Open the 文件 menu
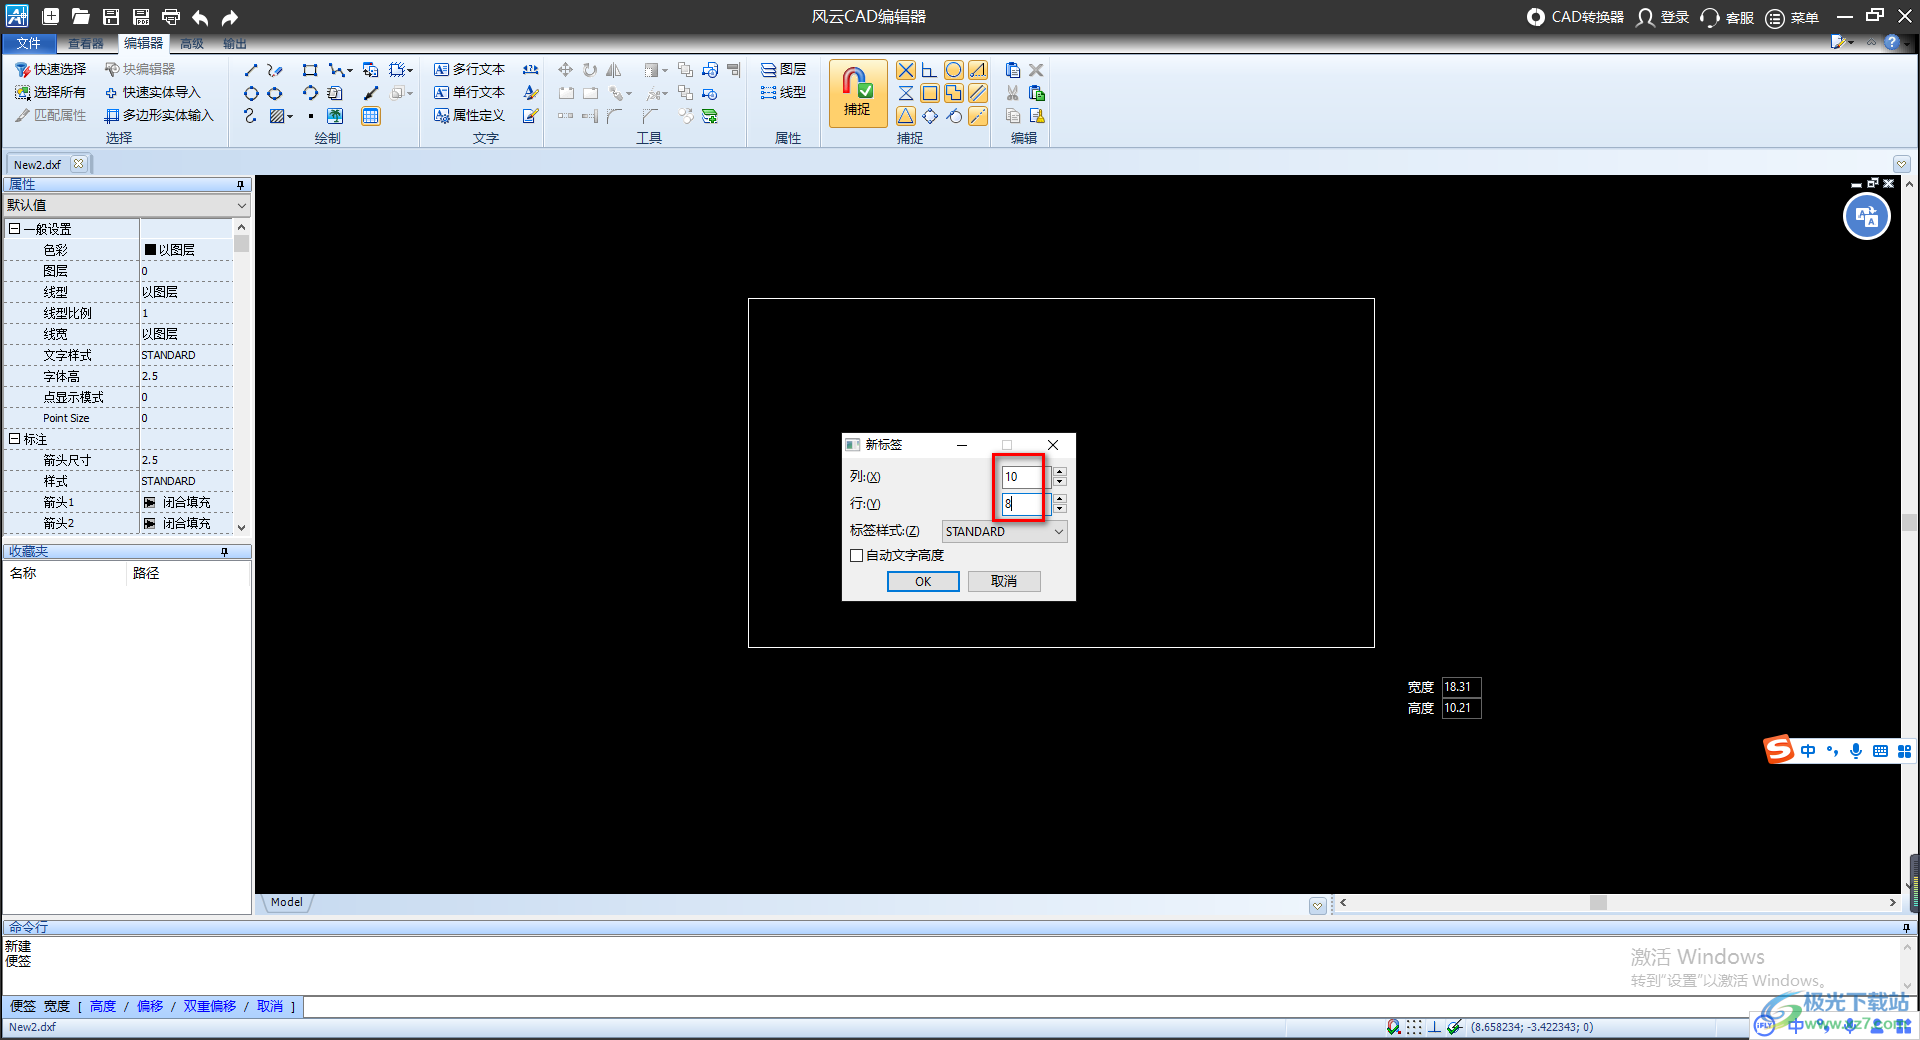1920x1040 pixels. point(28,43)
